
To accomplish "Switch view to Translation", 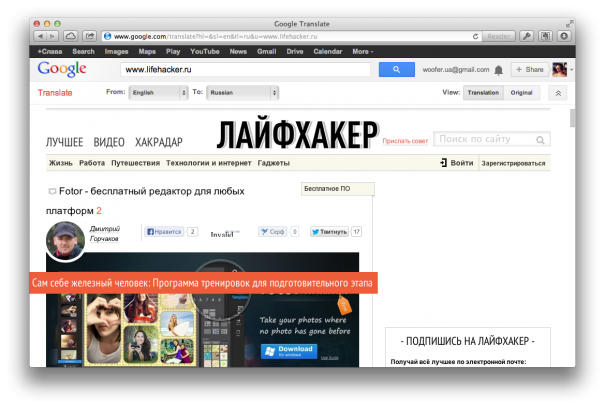I will [x=483, y=93].
